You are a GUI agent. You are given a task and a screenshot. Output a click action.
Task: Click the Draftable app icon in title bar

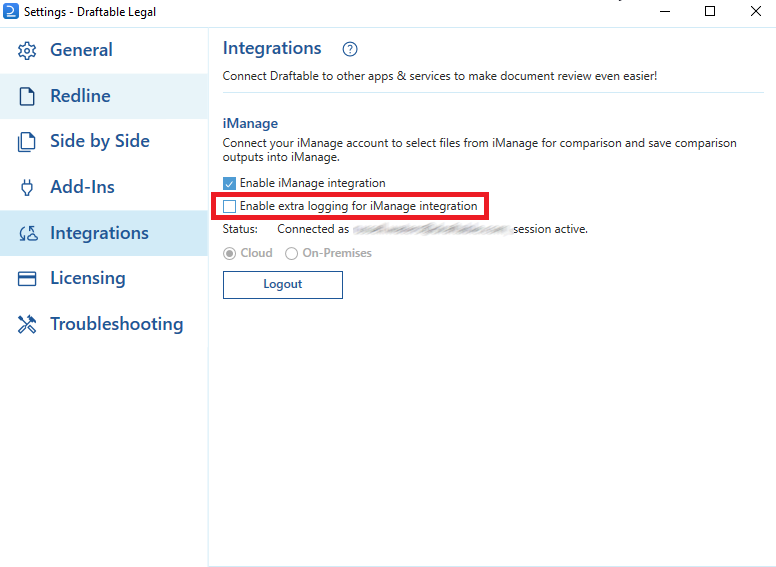11,11
